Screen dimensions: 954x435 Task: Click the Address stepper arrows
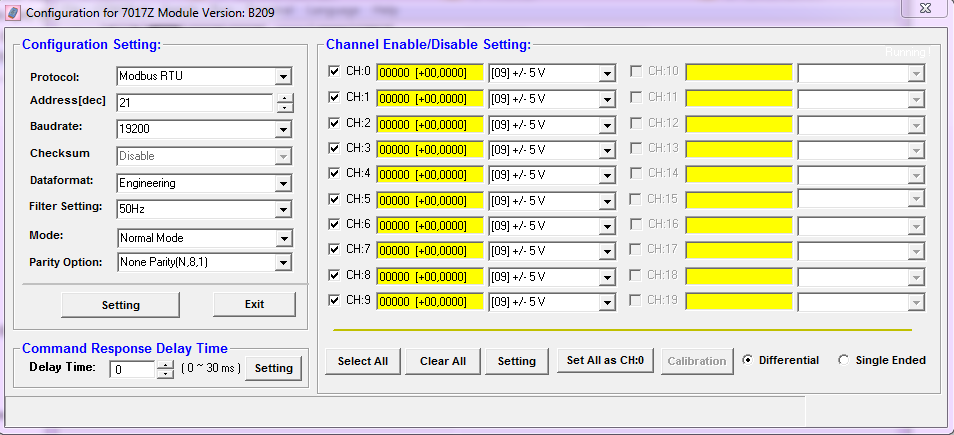(x=284, y=103)
